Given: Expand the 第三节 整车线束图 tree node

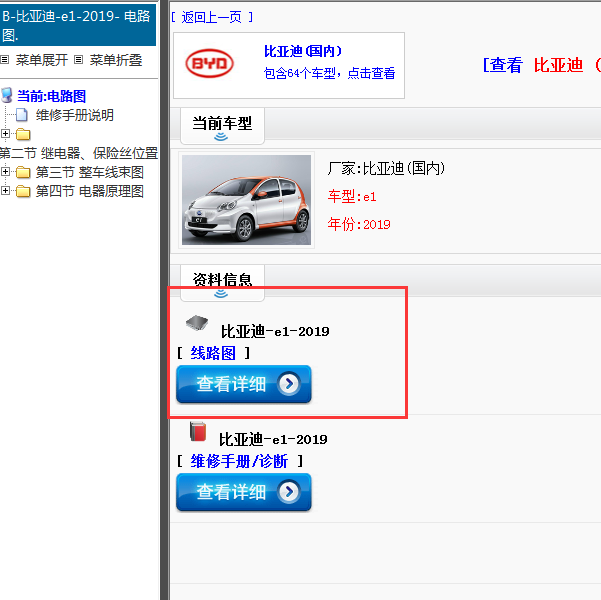Looking at the screenshot, I should [5, 172].
